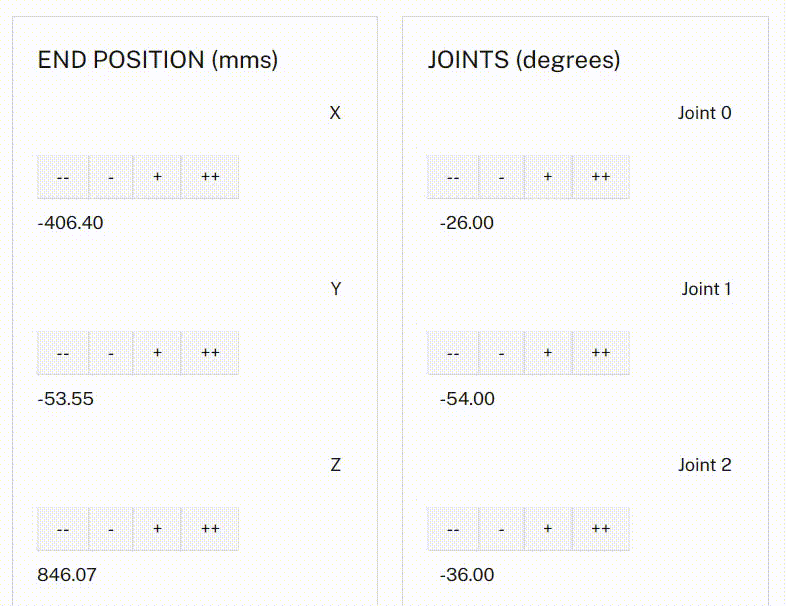This screenshot has height=606, width=786.
Task: Click the Y axis ++ button
Action: pyautogui.click(x=210, y=353)
